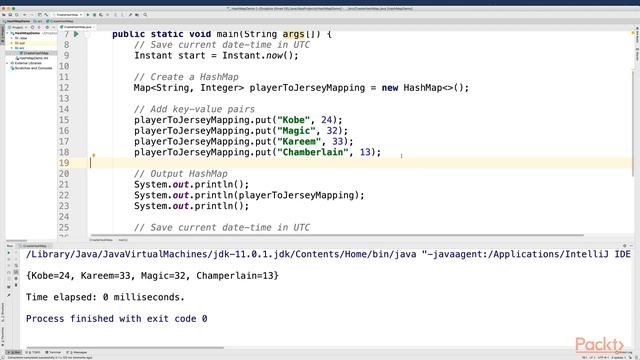Click the green Run button in main toolbar
Image resolution: width=640 pixels, height=360 pixels.
click(88, 15)
